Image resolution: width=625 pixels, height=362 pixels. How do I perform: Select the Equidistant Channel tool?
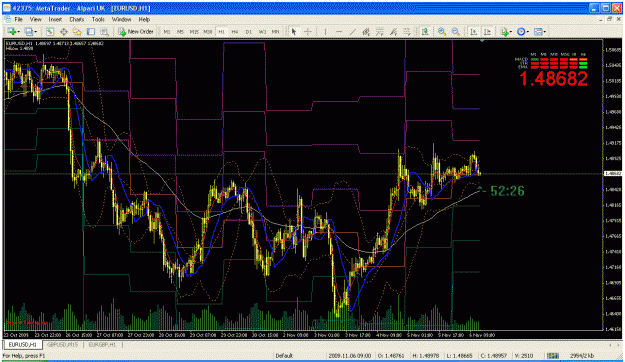click(x=366, y=31)
